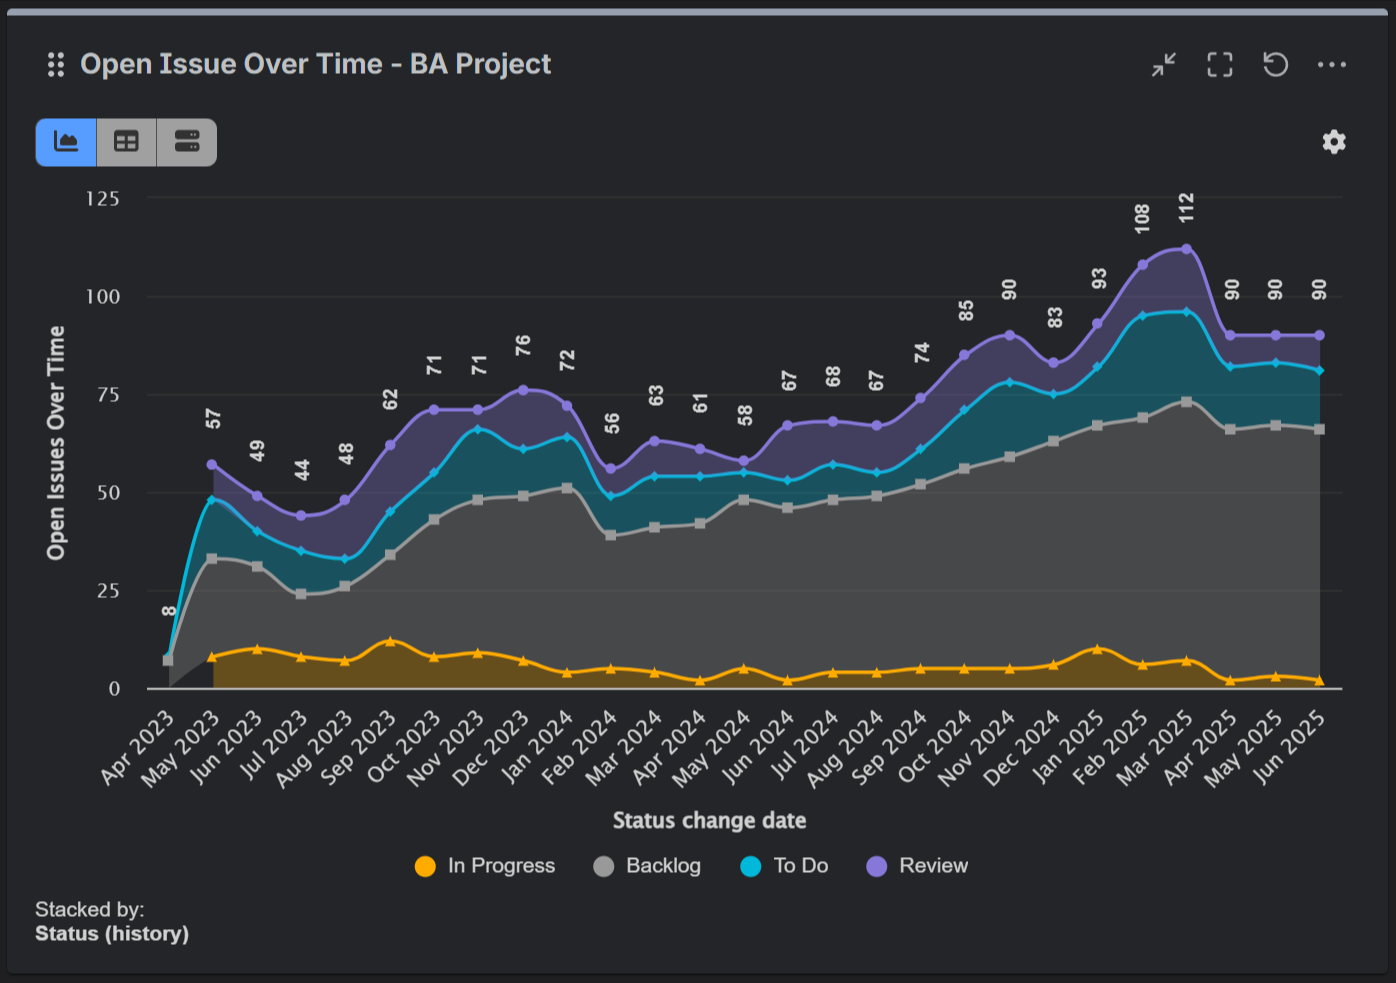Click the drag handle beside the chart title

[x=55, y=64]
